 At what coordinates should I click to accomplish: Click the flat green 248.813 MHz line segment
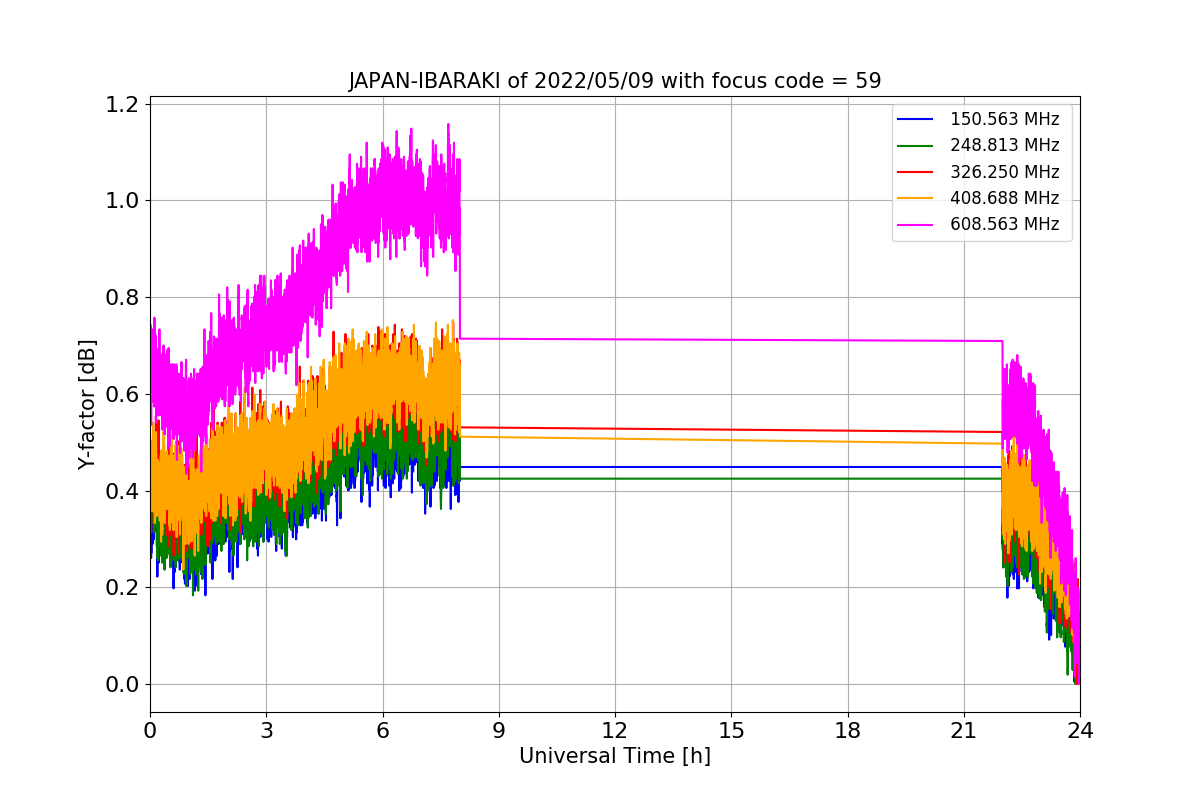pos(731,478)
